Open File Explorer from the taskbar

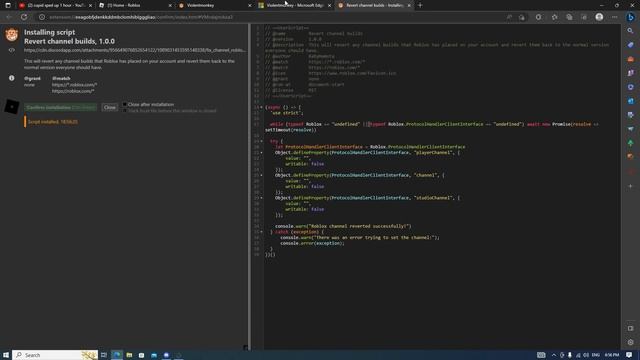(x=129, y=355)
